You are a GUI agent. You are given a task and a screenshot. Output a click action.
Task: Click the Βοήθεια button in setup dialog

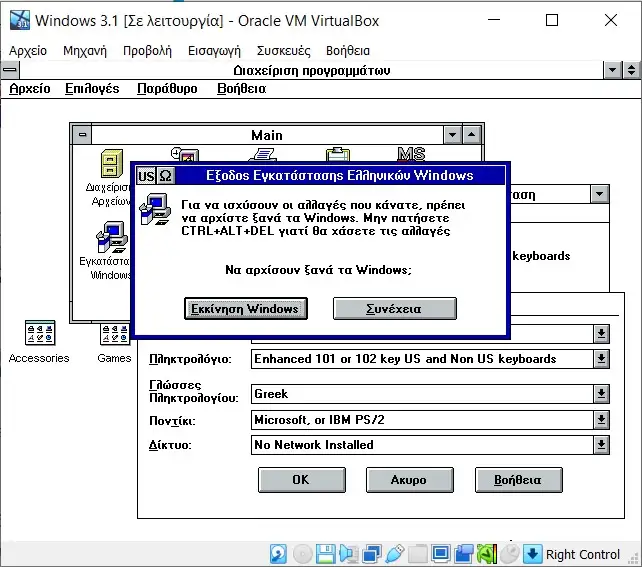(519, 479)
